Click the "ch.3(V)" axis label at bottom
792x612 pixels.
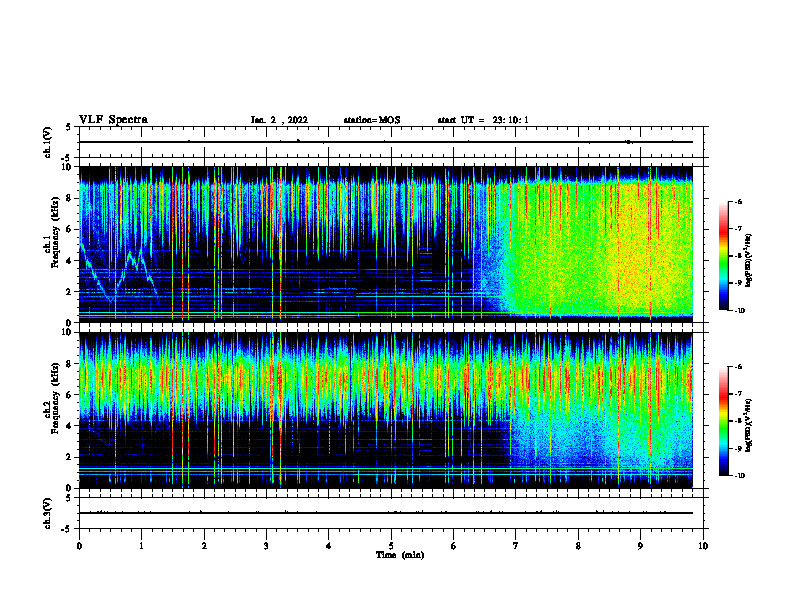pos(47,513)
